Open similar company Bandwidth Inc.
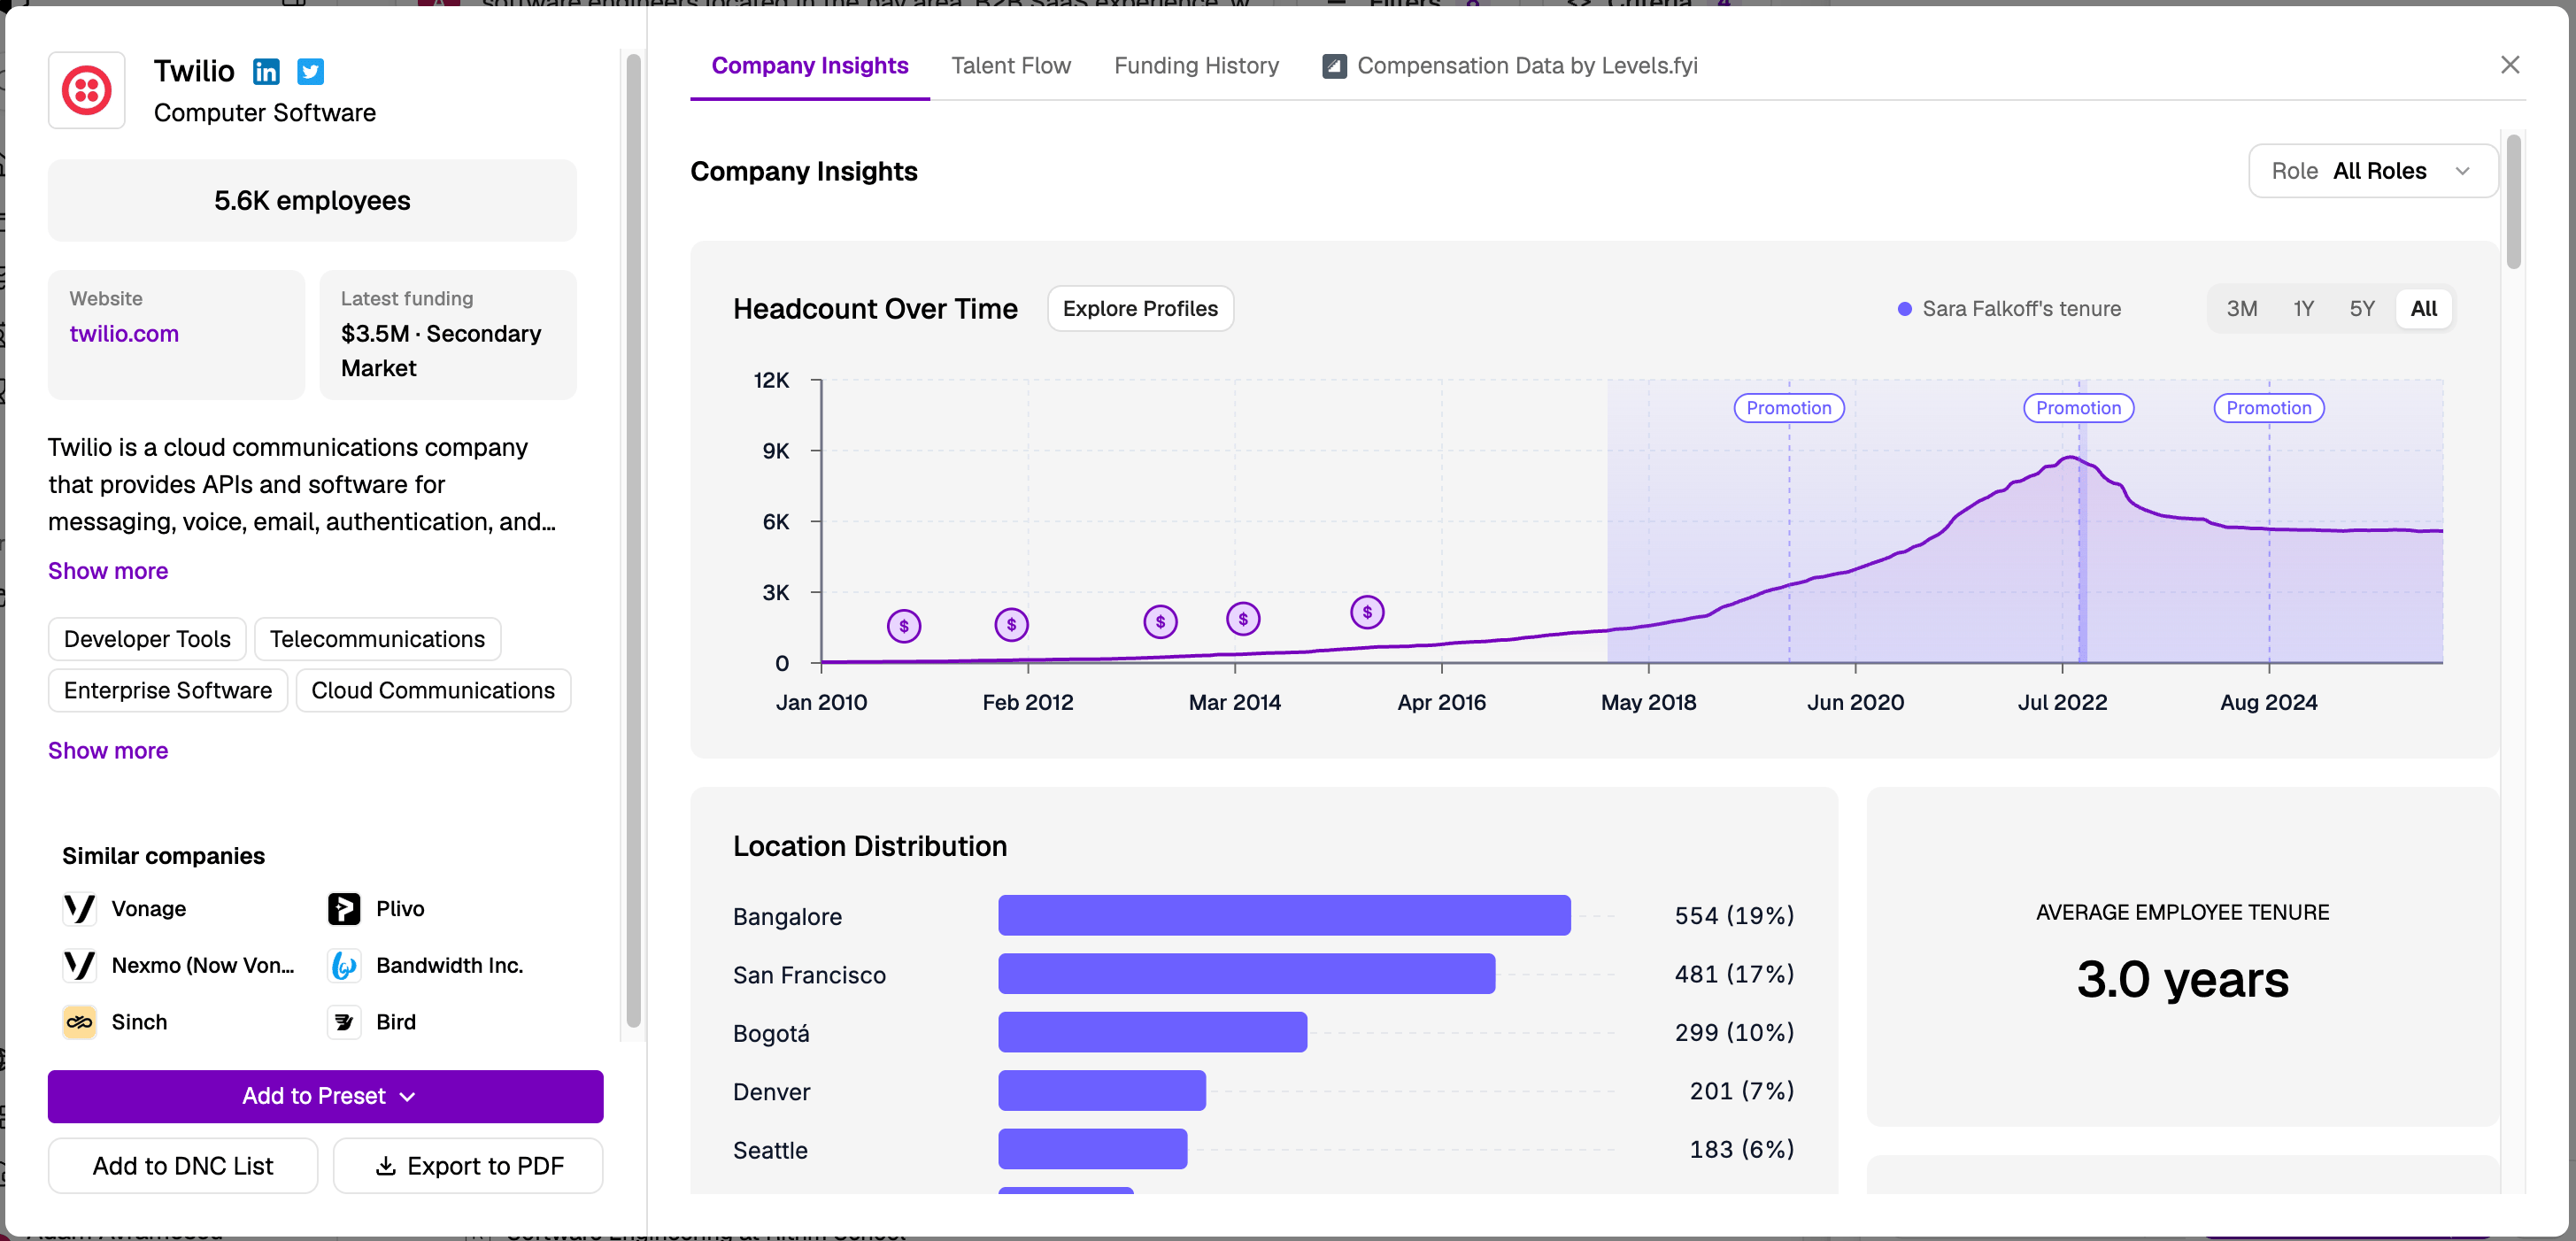Viewport: 2576px width, 1241px height. [x=450, y=965]
